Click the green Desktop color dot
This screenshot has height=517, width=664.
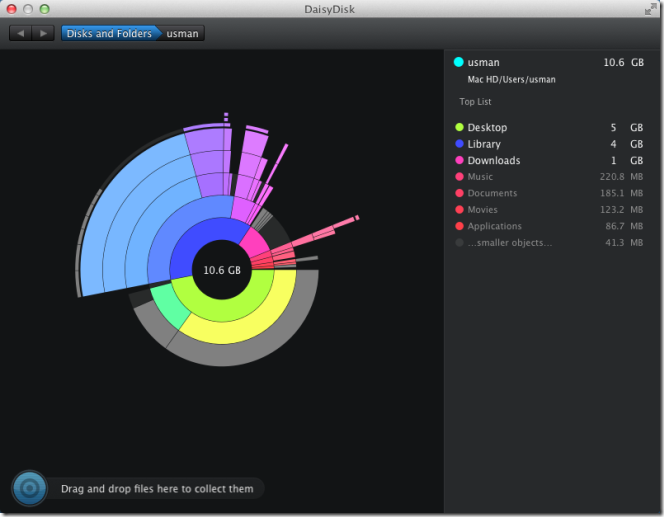tap(459, 127)
